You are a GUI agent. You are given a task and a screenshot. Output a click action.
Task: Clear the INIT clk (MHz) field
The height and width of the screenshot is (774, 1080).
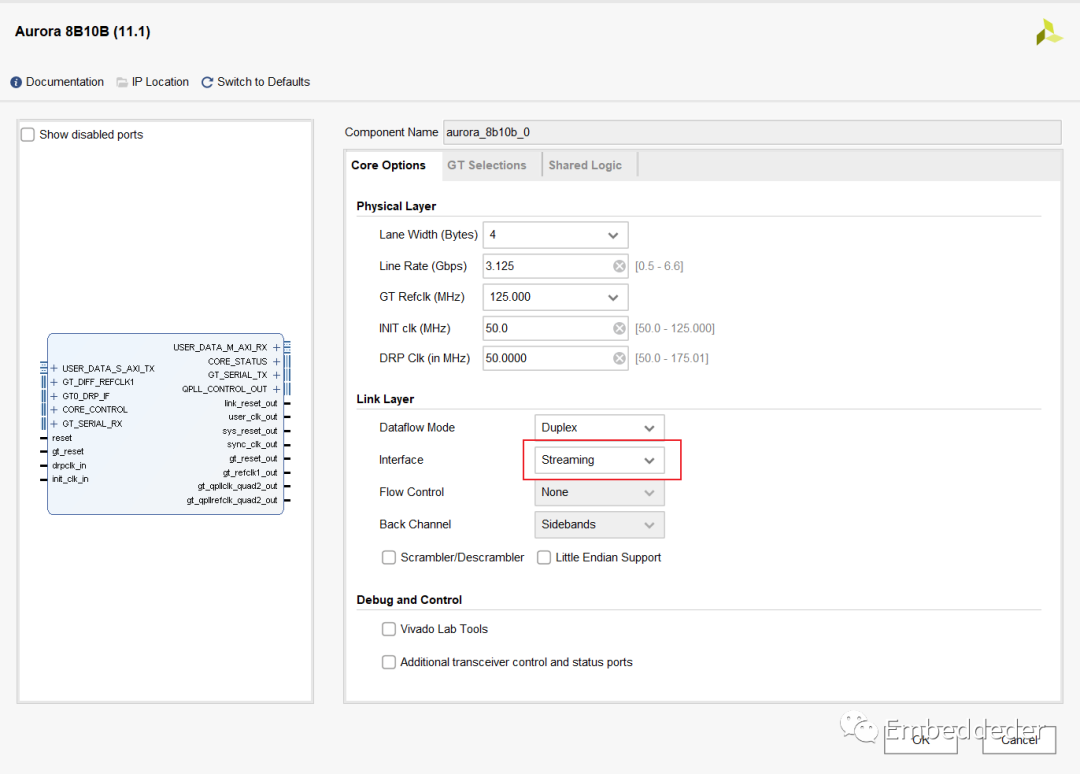tap(619, 328)
